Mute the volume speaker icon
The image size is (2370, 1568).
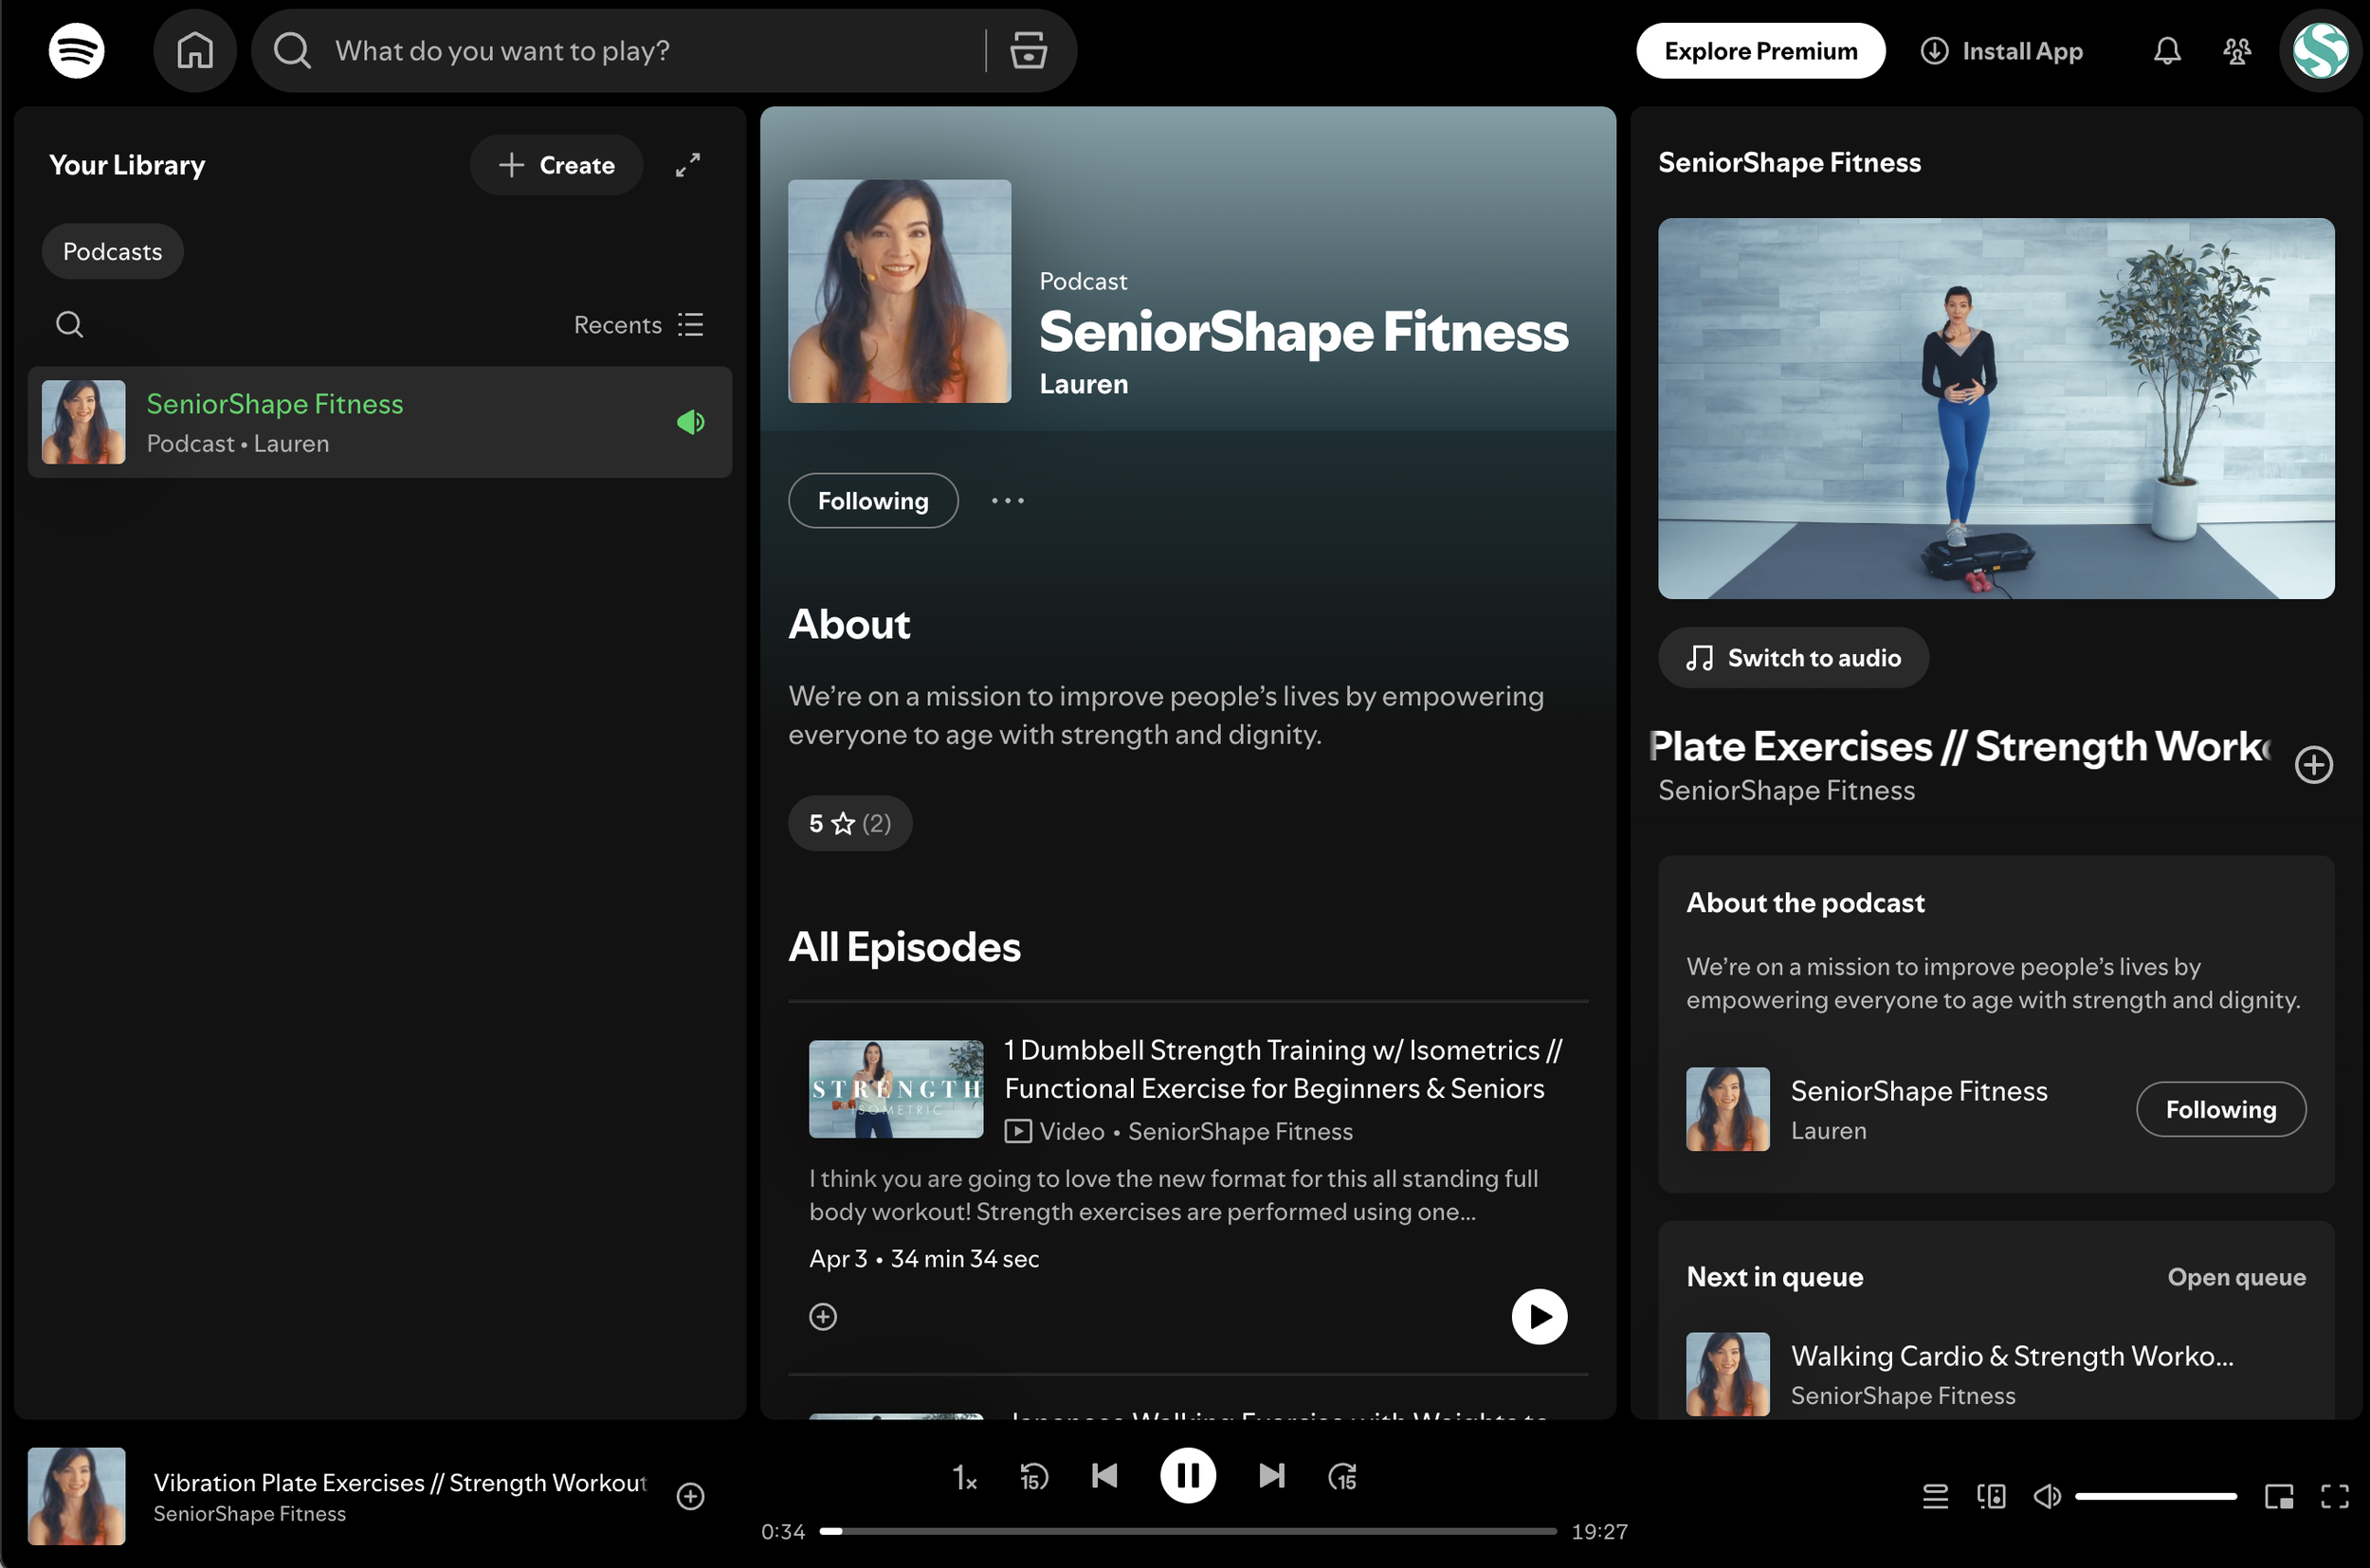tap(2047, 1496)
